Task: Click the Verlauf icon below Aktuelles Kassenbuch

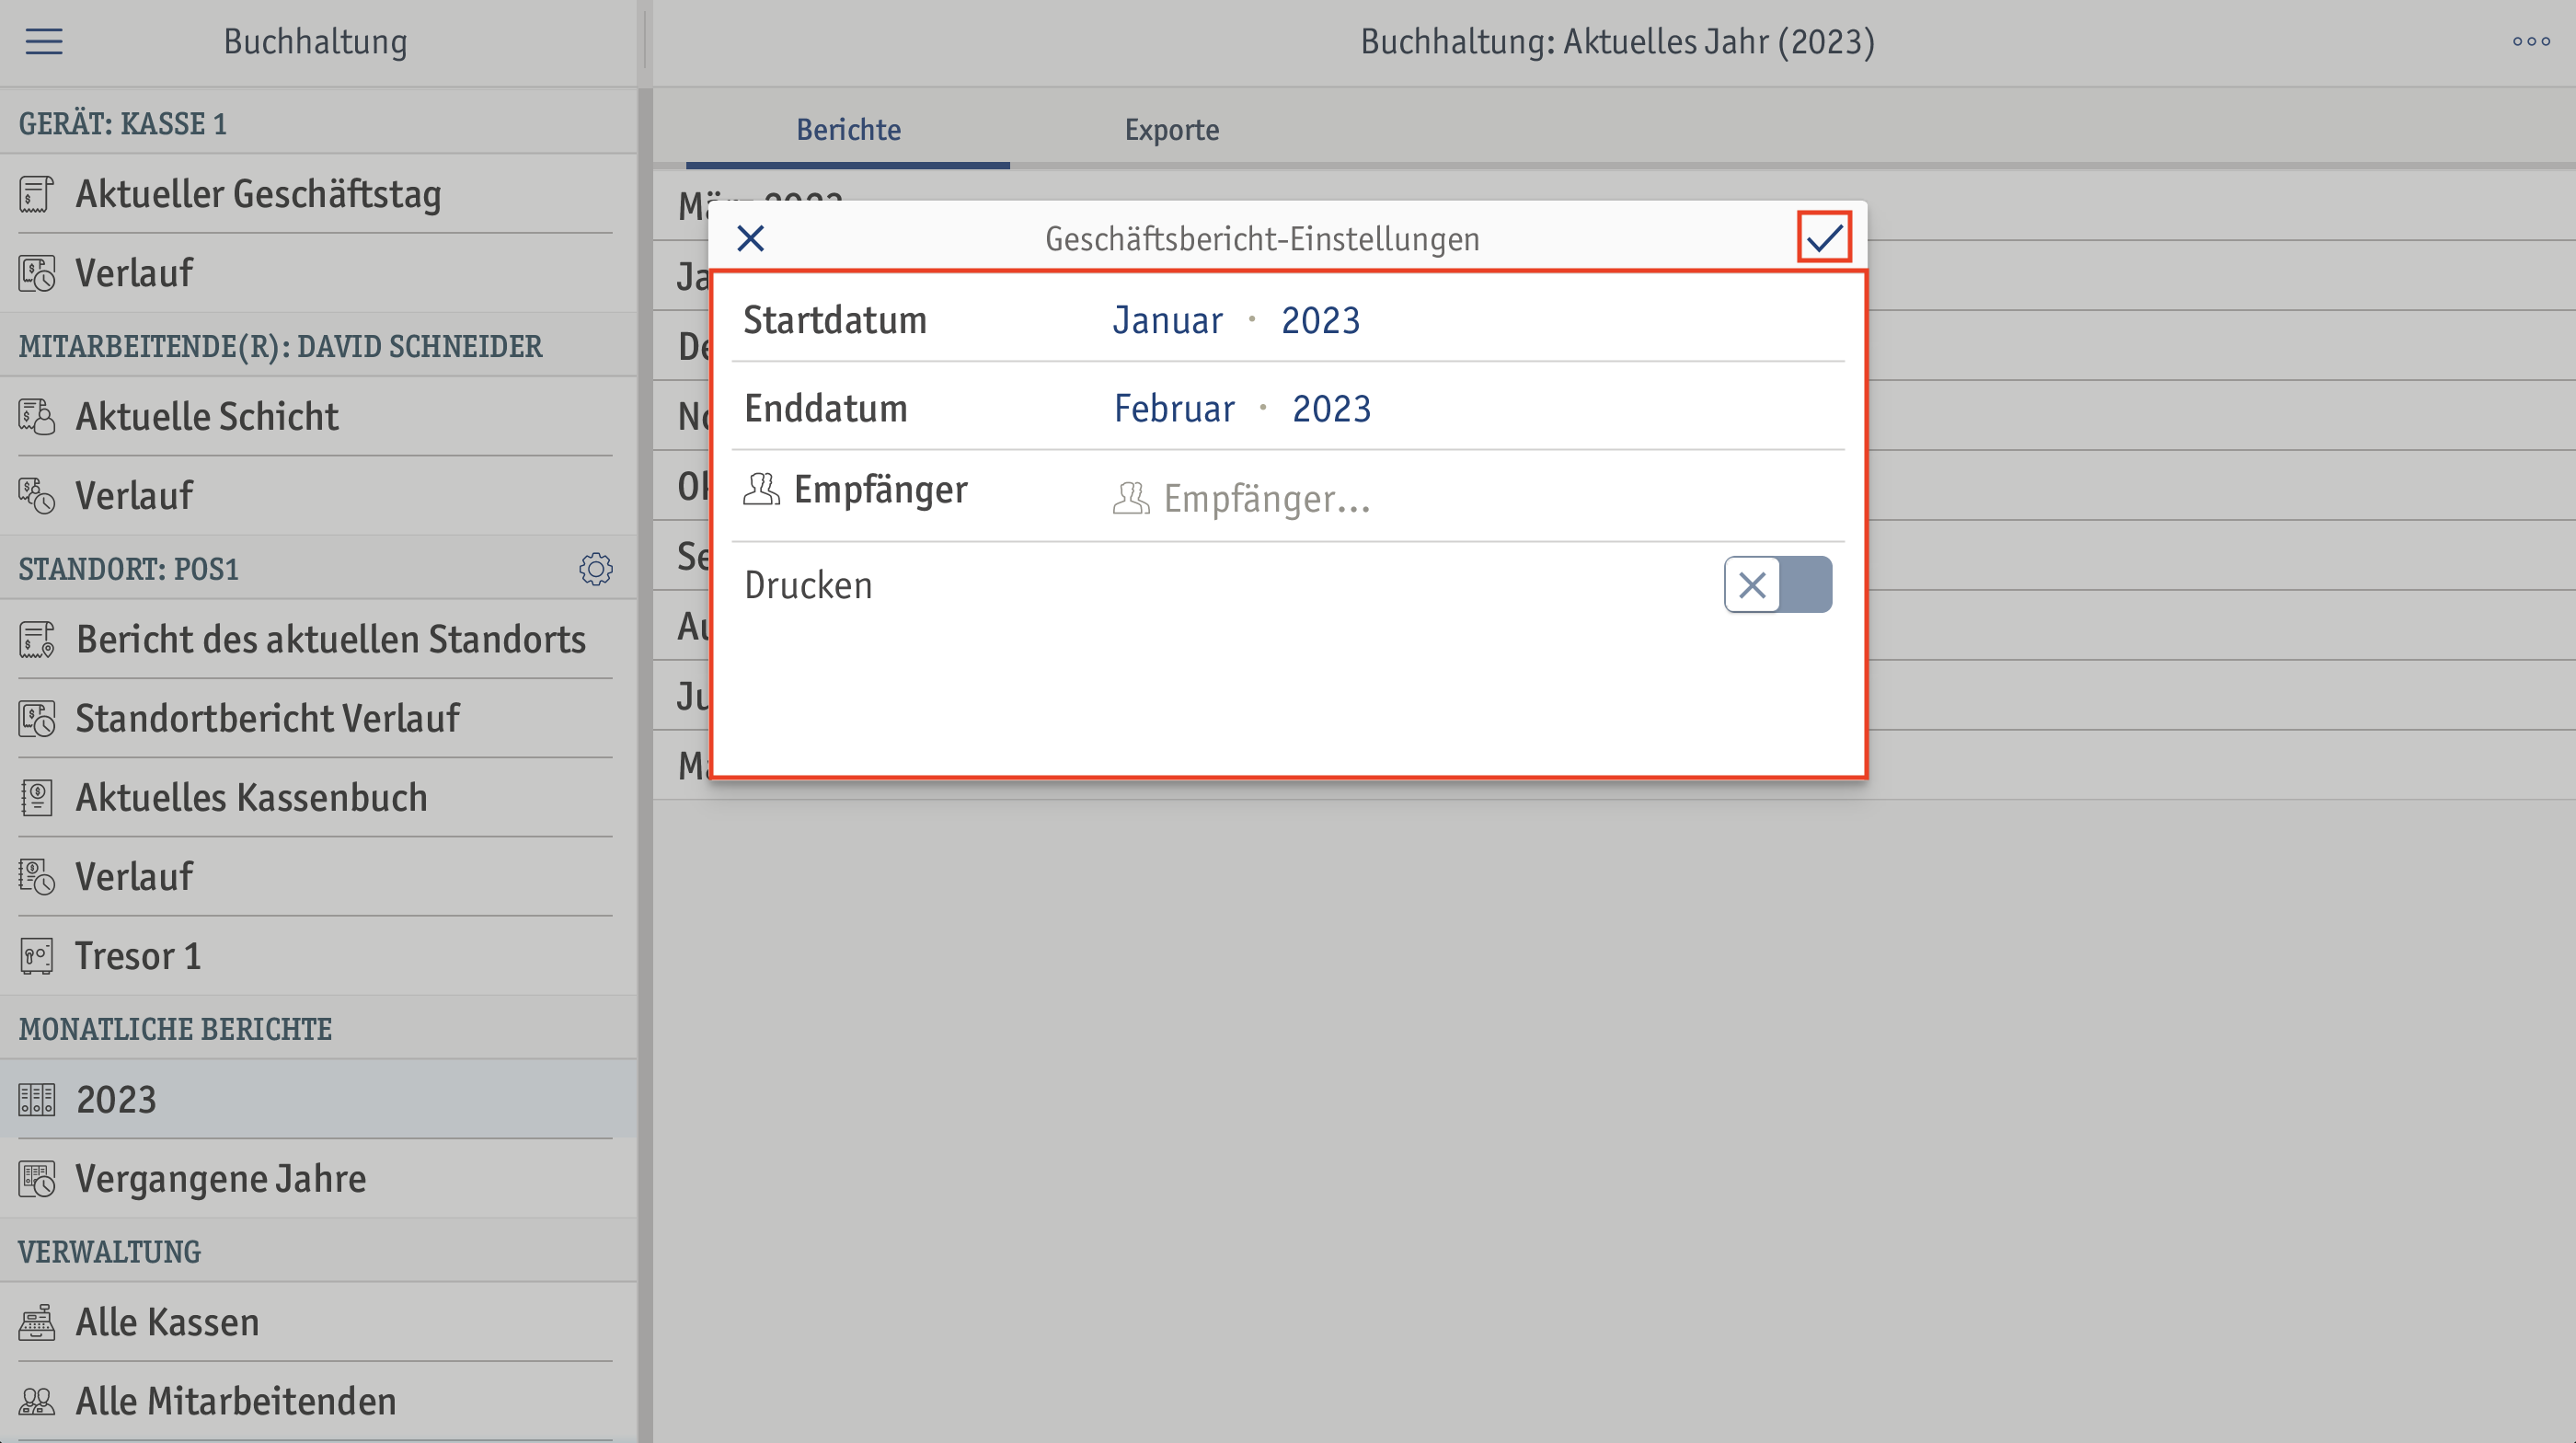Action: pyautogui.click(x=37, y=876)
